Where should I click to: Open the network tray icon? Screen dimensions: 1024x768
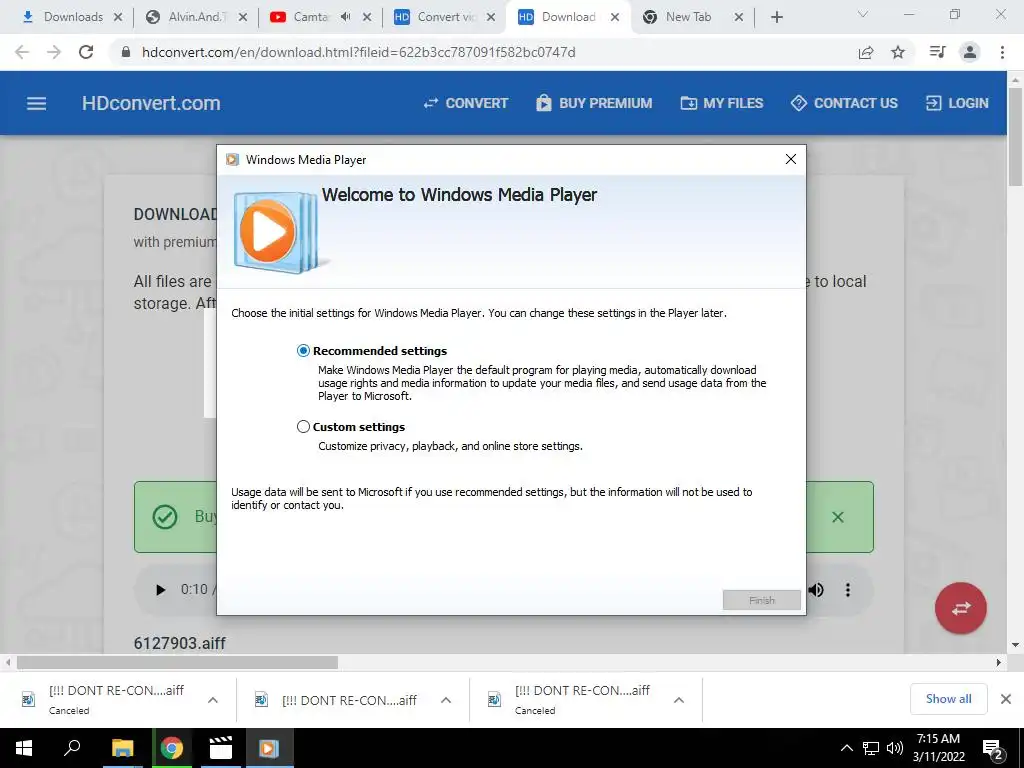point(871,748)
